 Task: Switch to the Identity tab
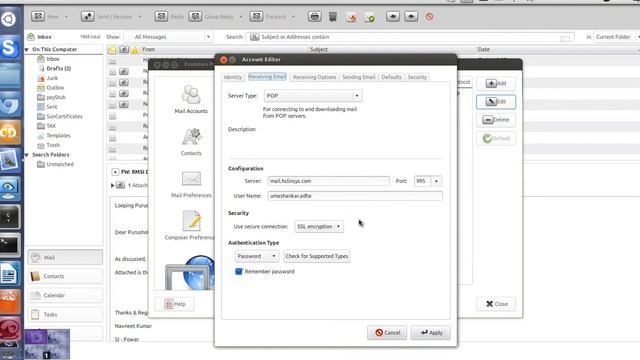point(233,77)
